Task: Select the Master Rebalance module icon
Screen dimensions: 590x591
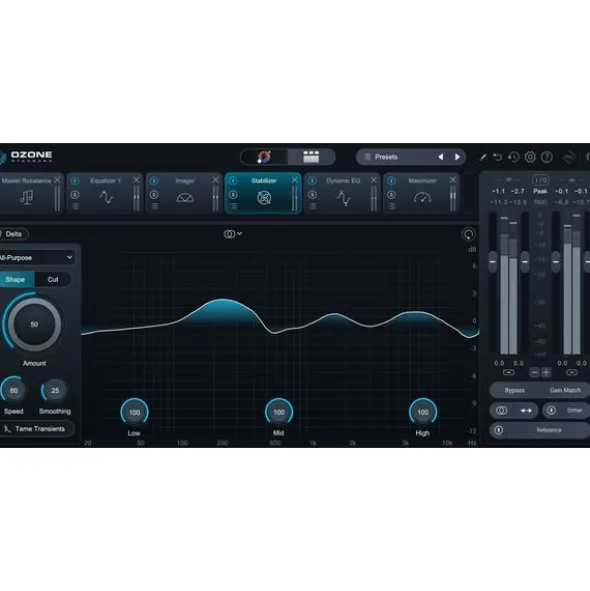Action: point(26,197)
